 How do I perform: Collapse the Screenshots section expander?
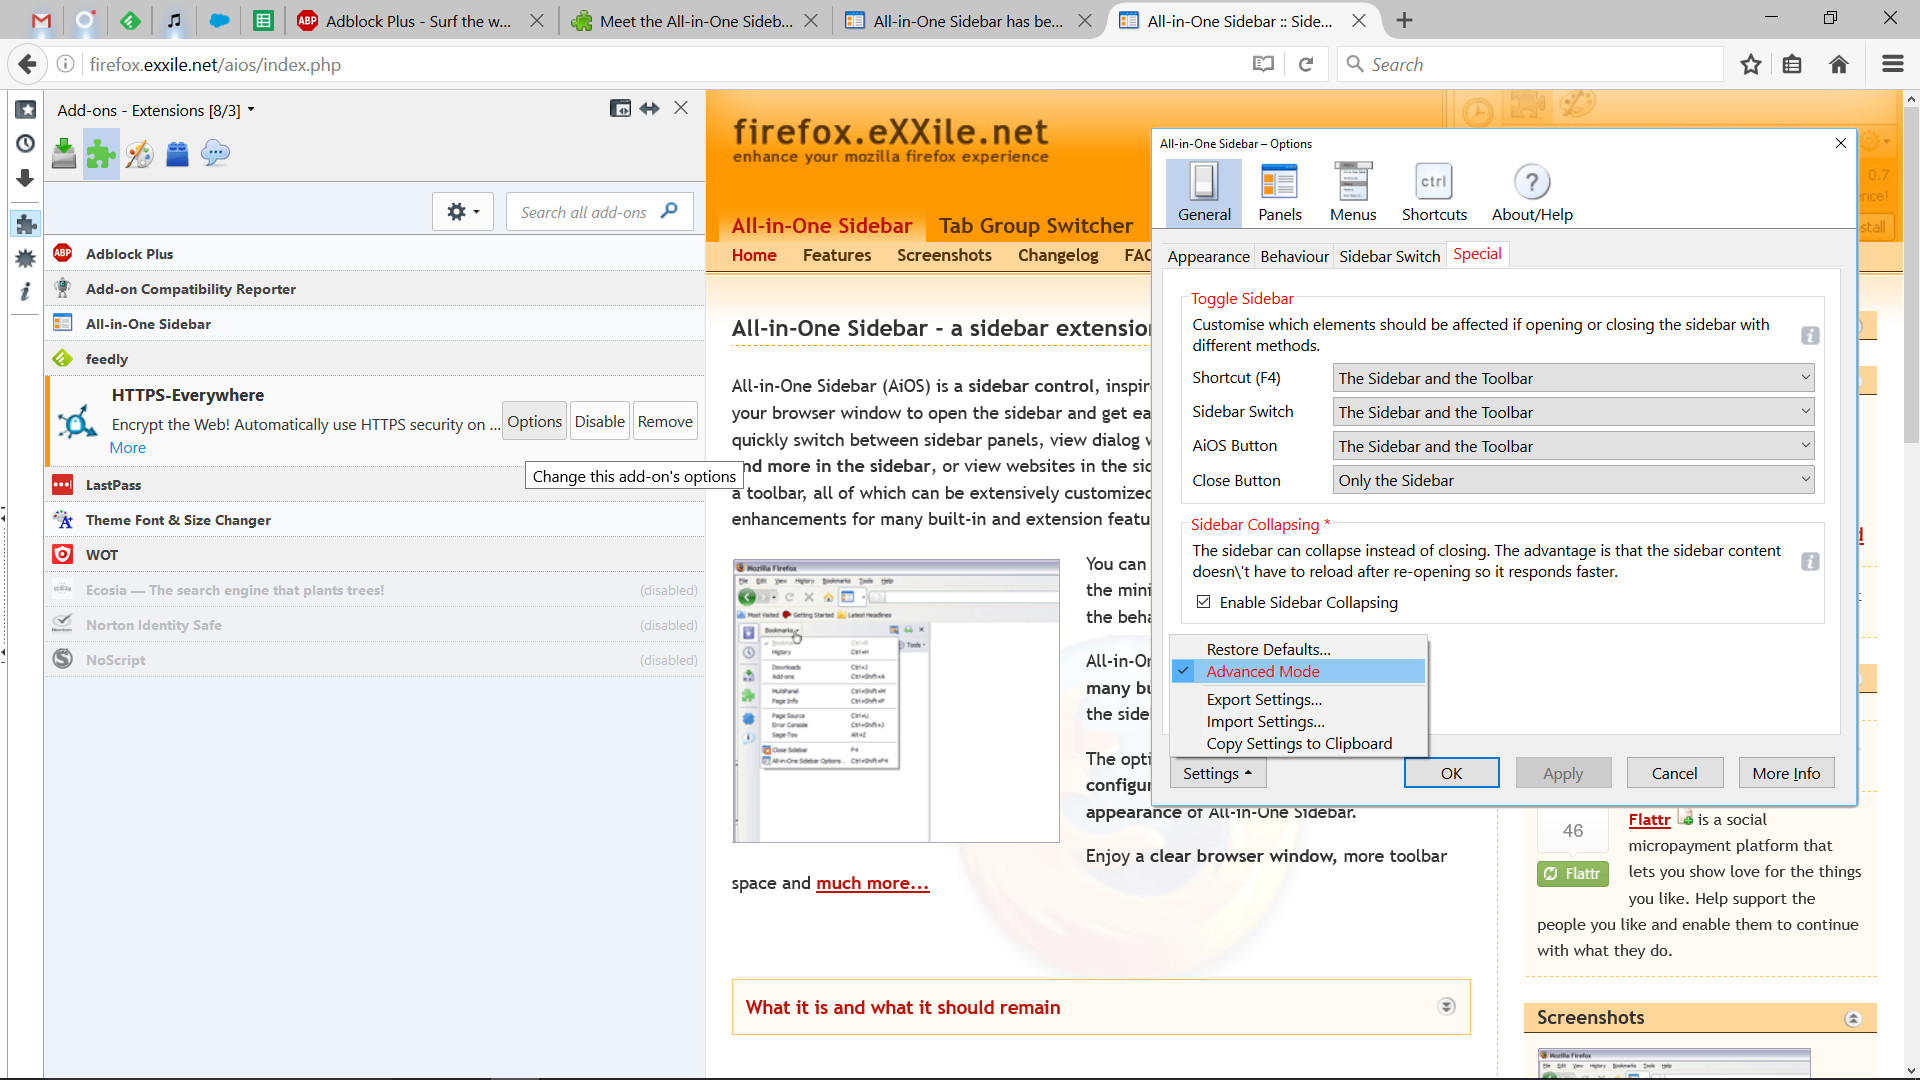tap(1853, 1018)
